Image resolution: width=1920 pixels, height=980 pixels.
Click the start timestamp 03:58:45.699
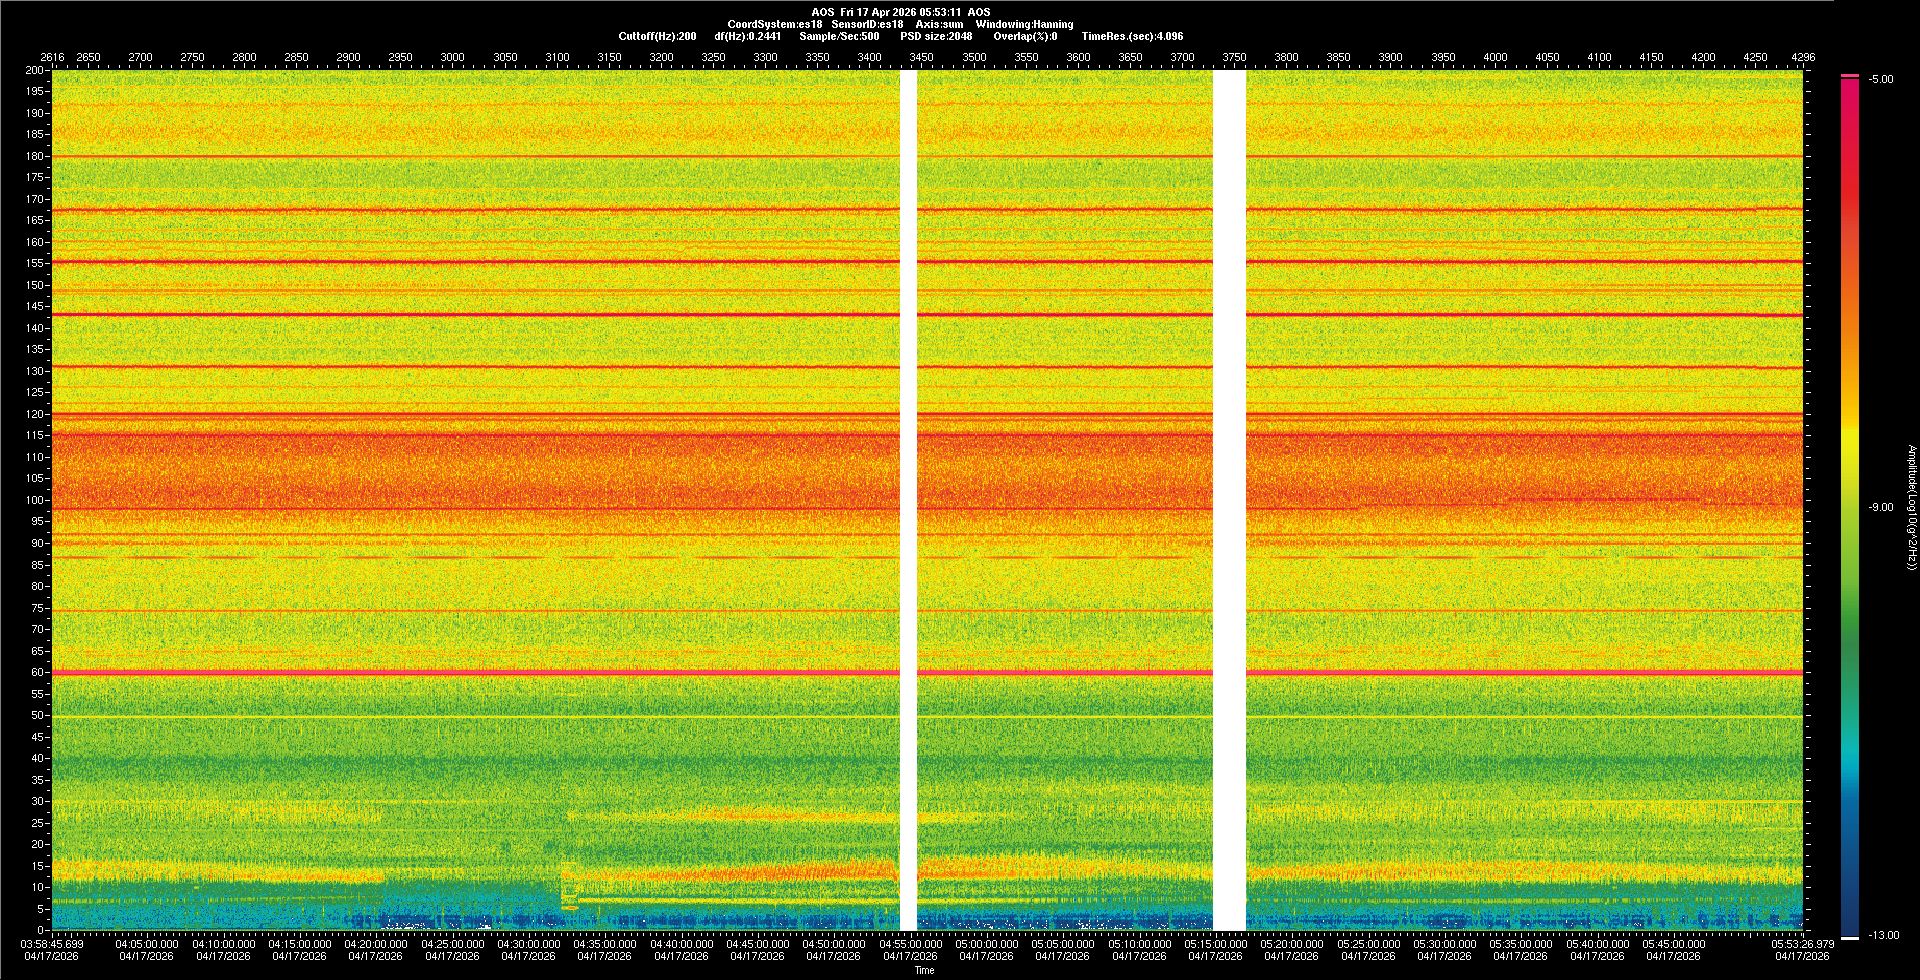[54, 944]
